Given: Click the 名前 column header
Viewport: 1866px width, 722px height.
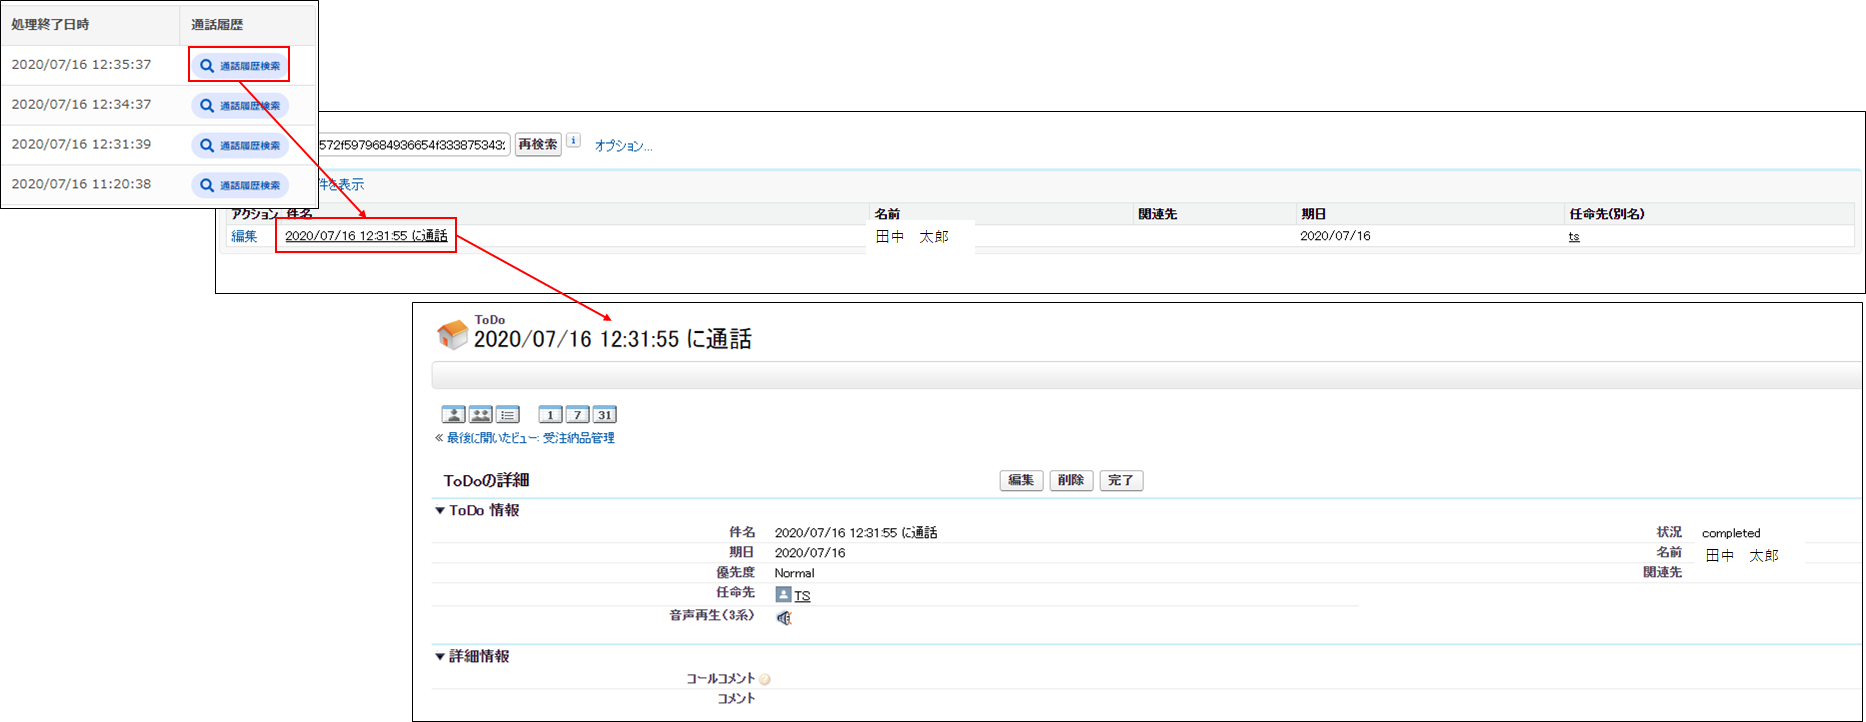Looking at the screenshot, I should [x=887, y=214].
